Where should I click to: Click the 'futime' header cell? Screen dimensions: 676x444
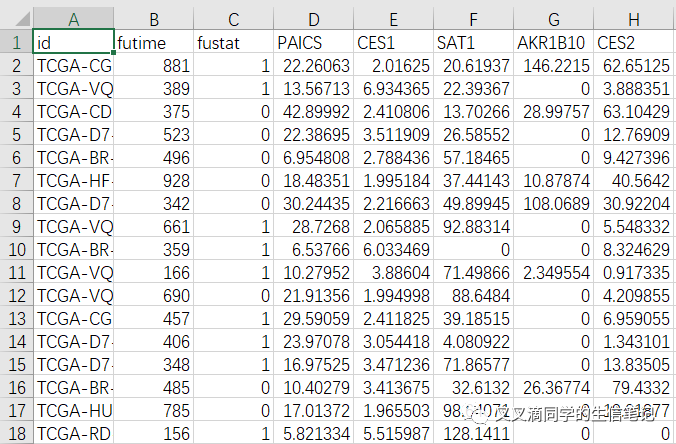pyautogui.click(x=154, y=42)
